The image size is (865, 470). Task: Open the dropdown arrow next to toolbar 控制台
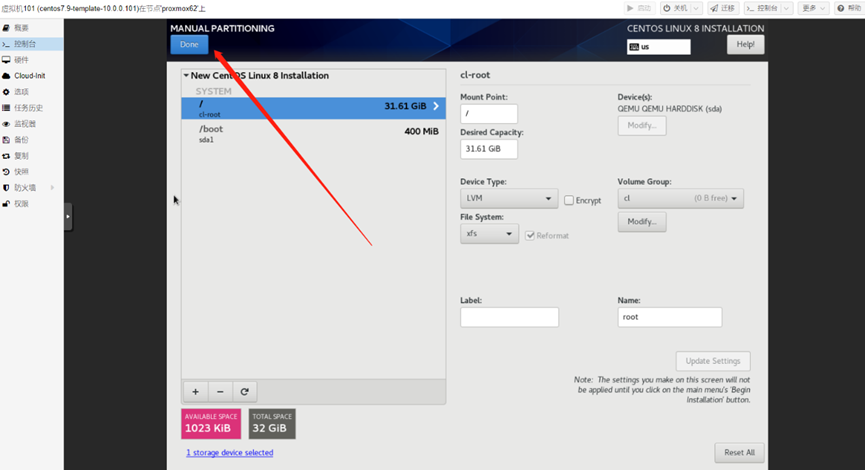coord(787,8)
